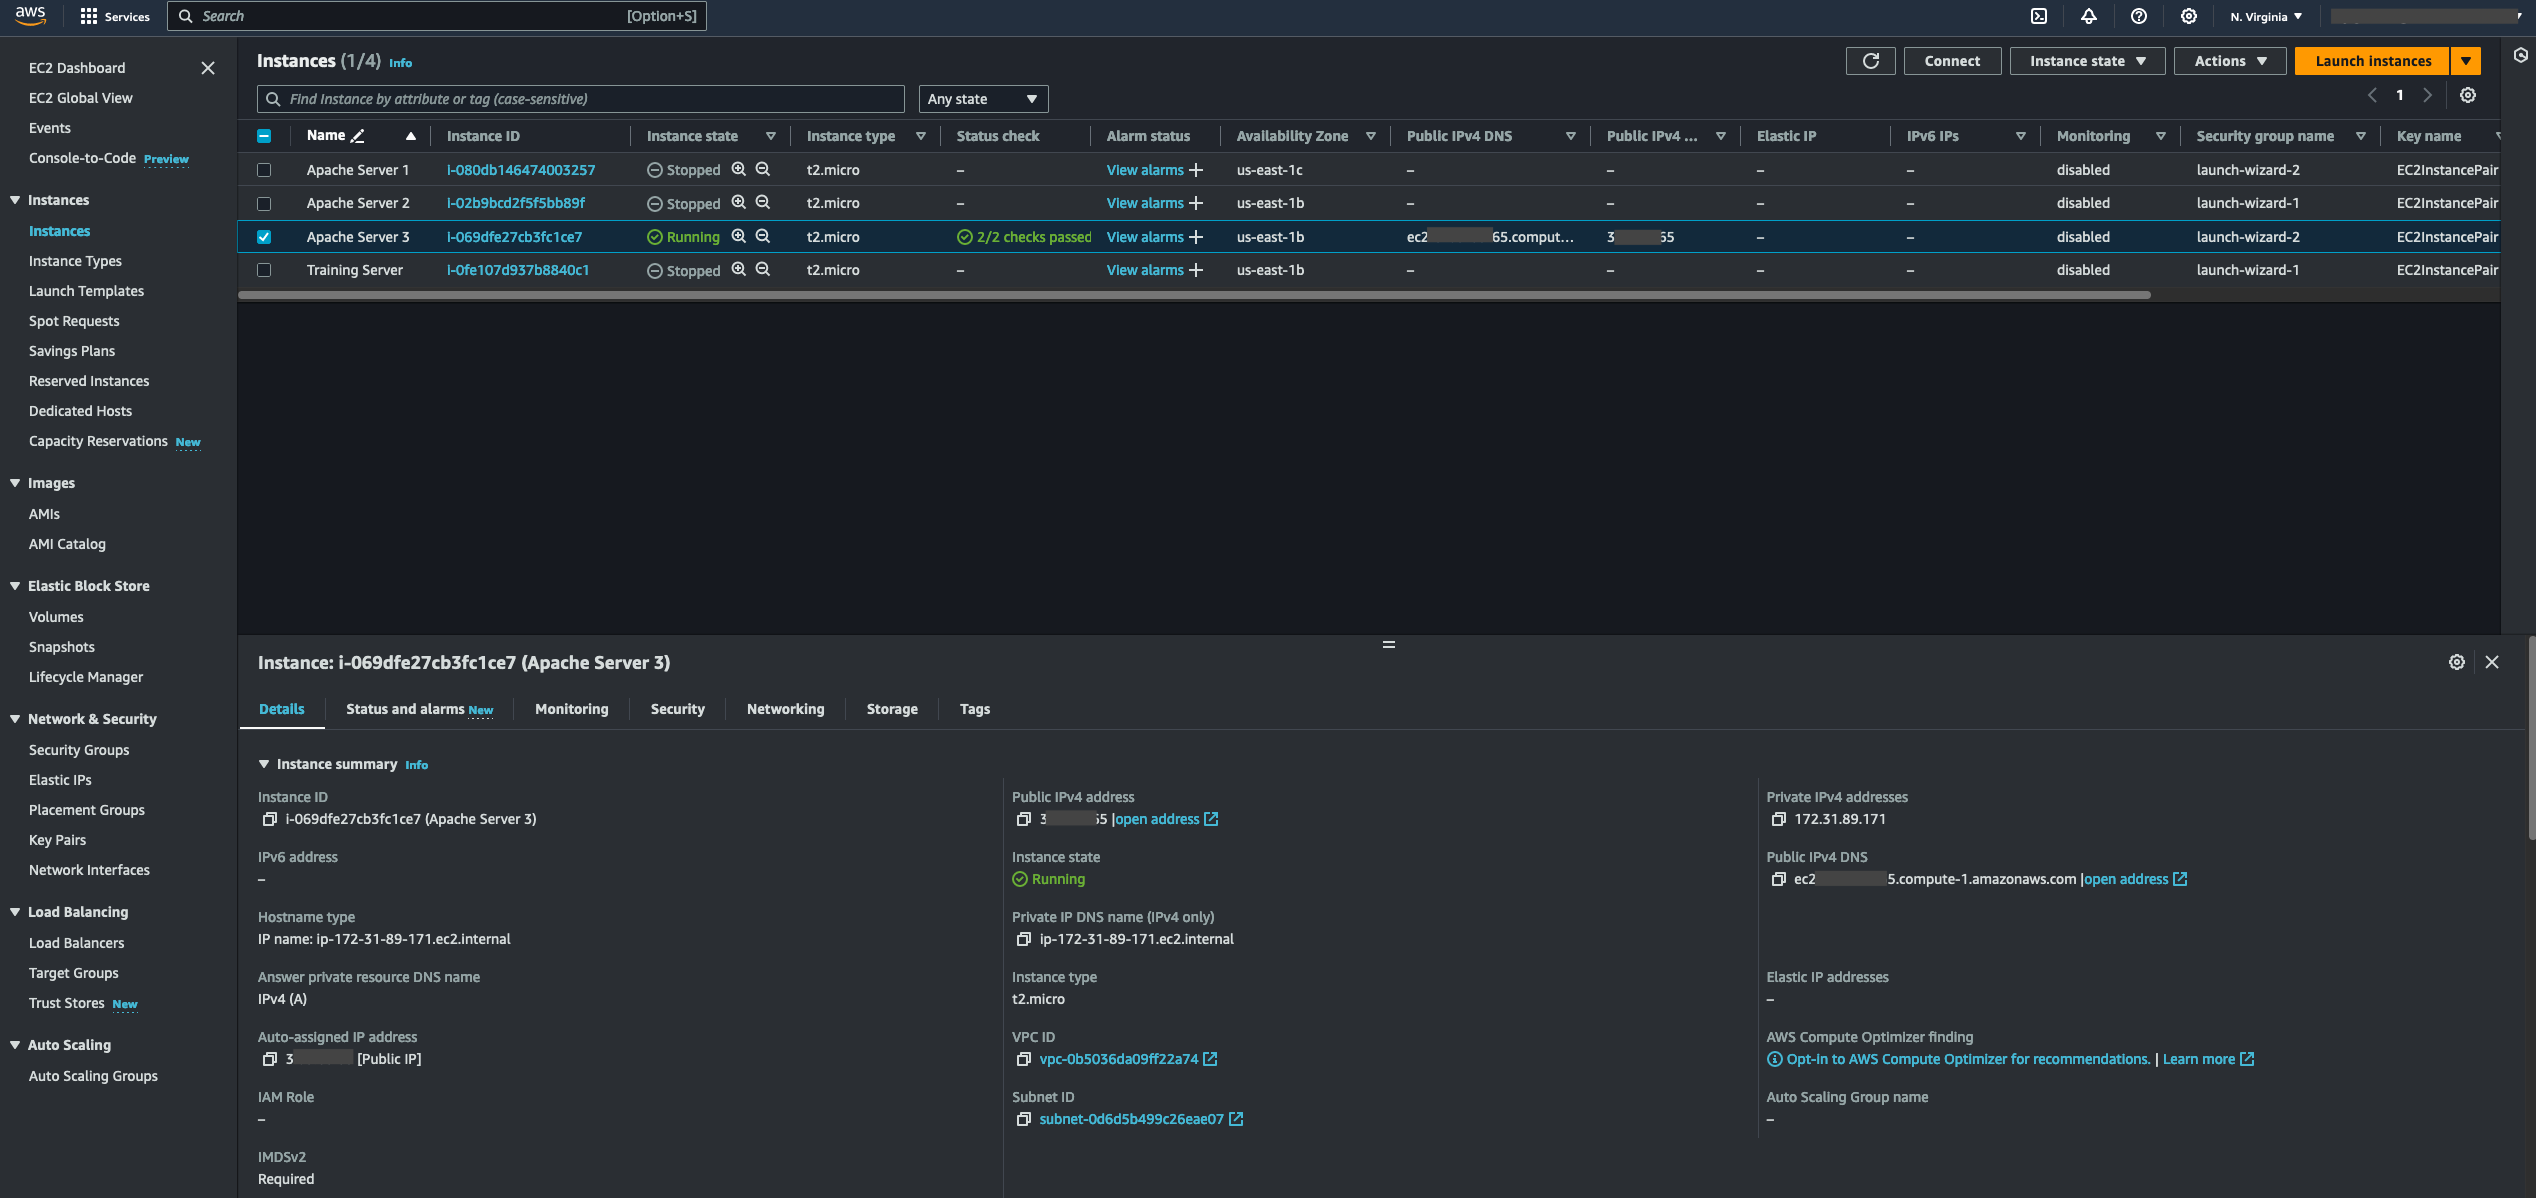This screenshot has width=2536, height=1198.
Task: Copy the VPC ID
Action: 1023,1059
